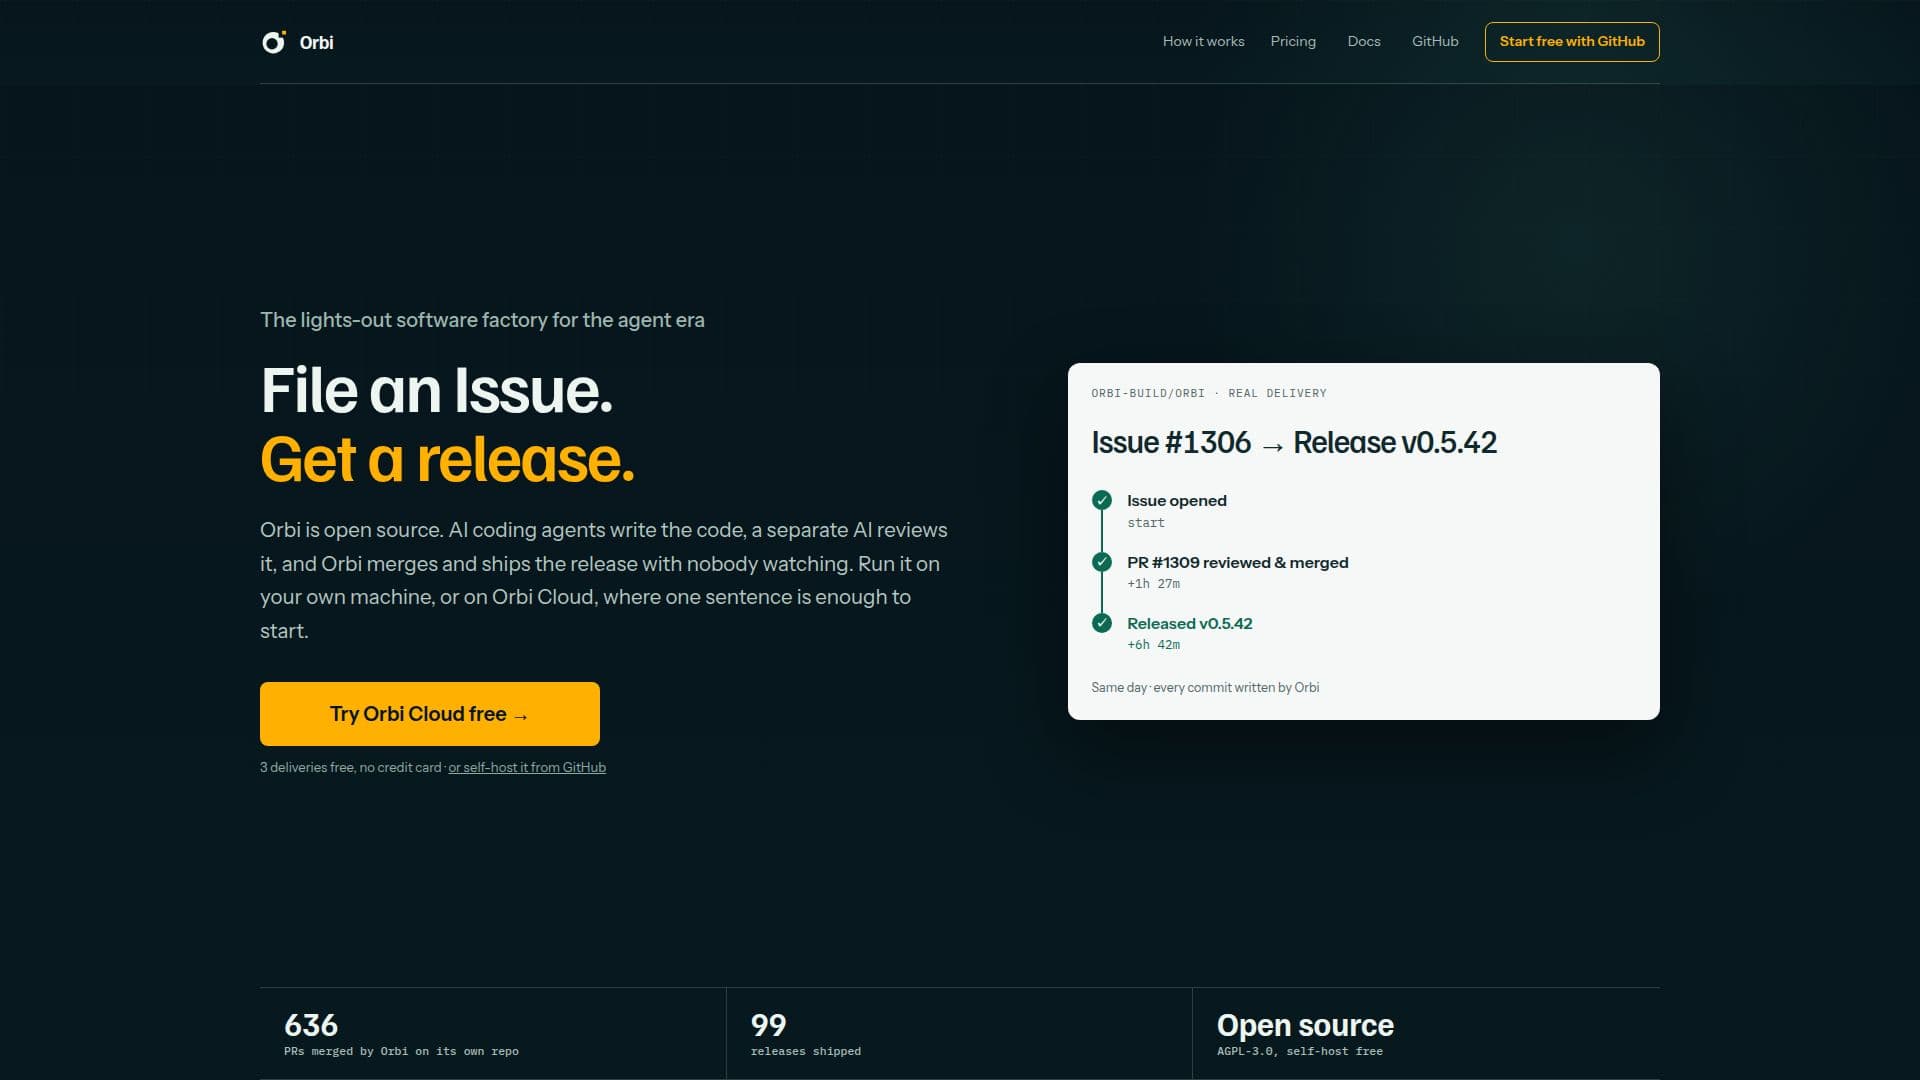Click the Issue opened step text
The width and height of the screenshot is (1920, 1080).
click(x=1176, y=501)
